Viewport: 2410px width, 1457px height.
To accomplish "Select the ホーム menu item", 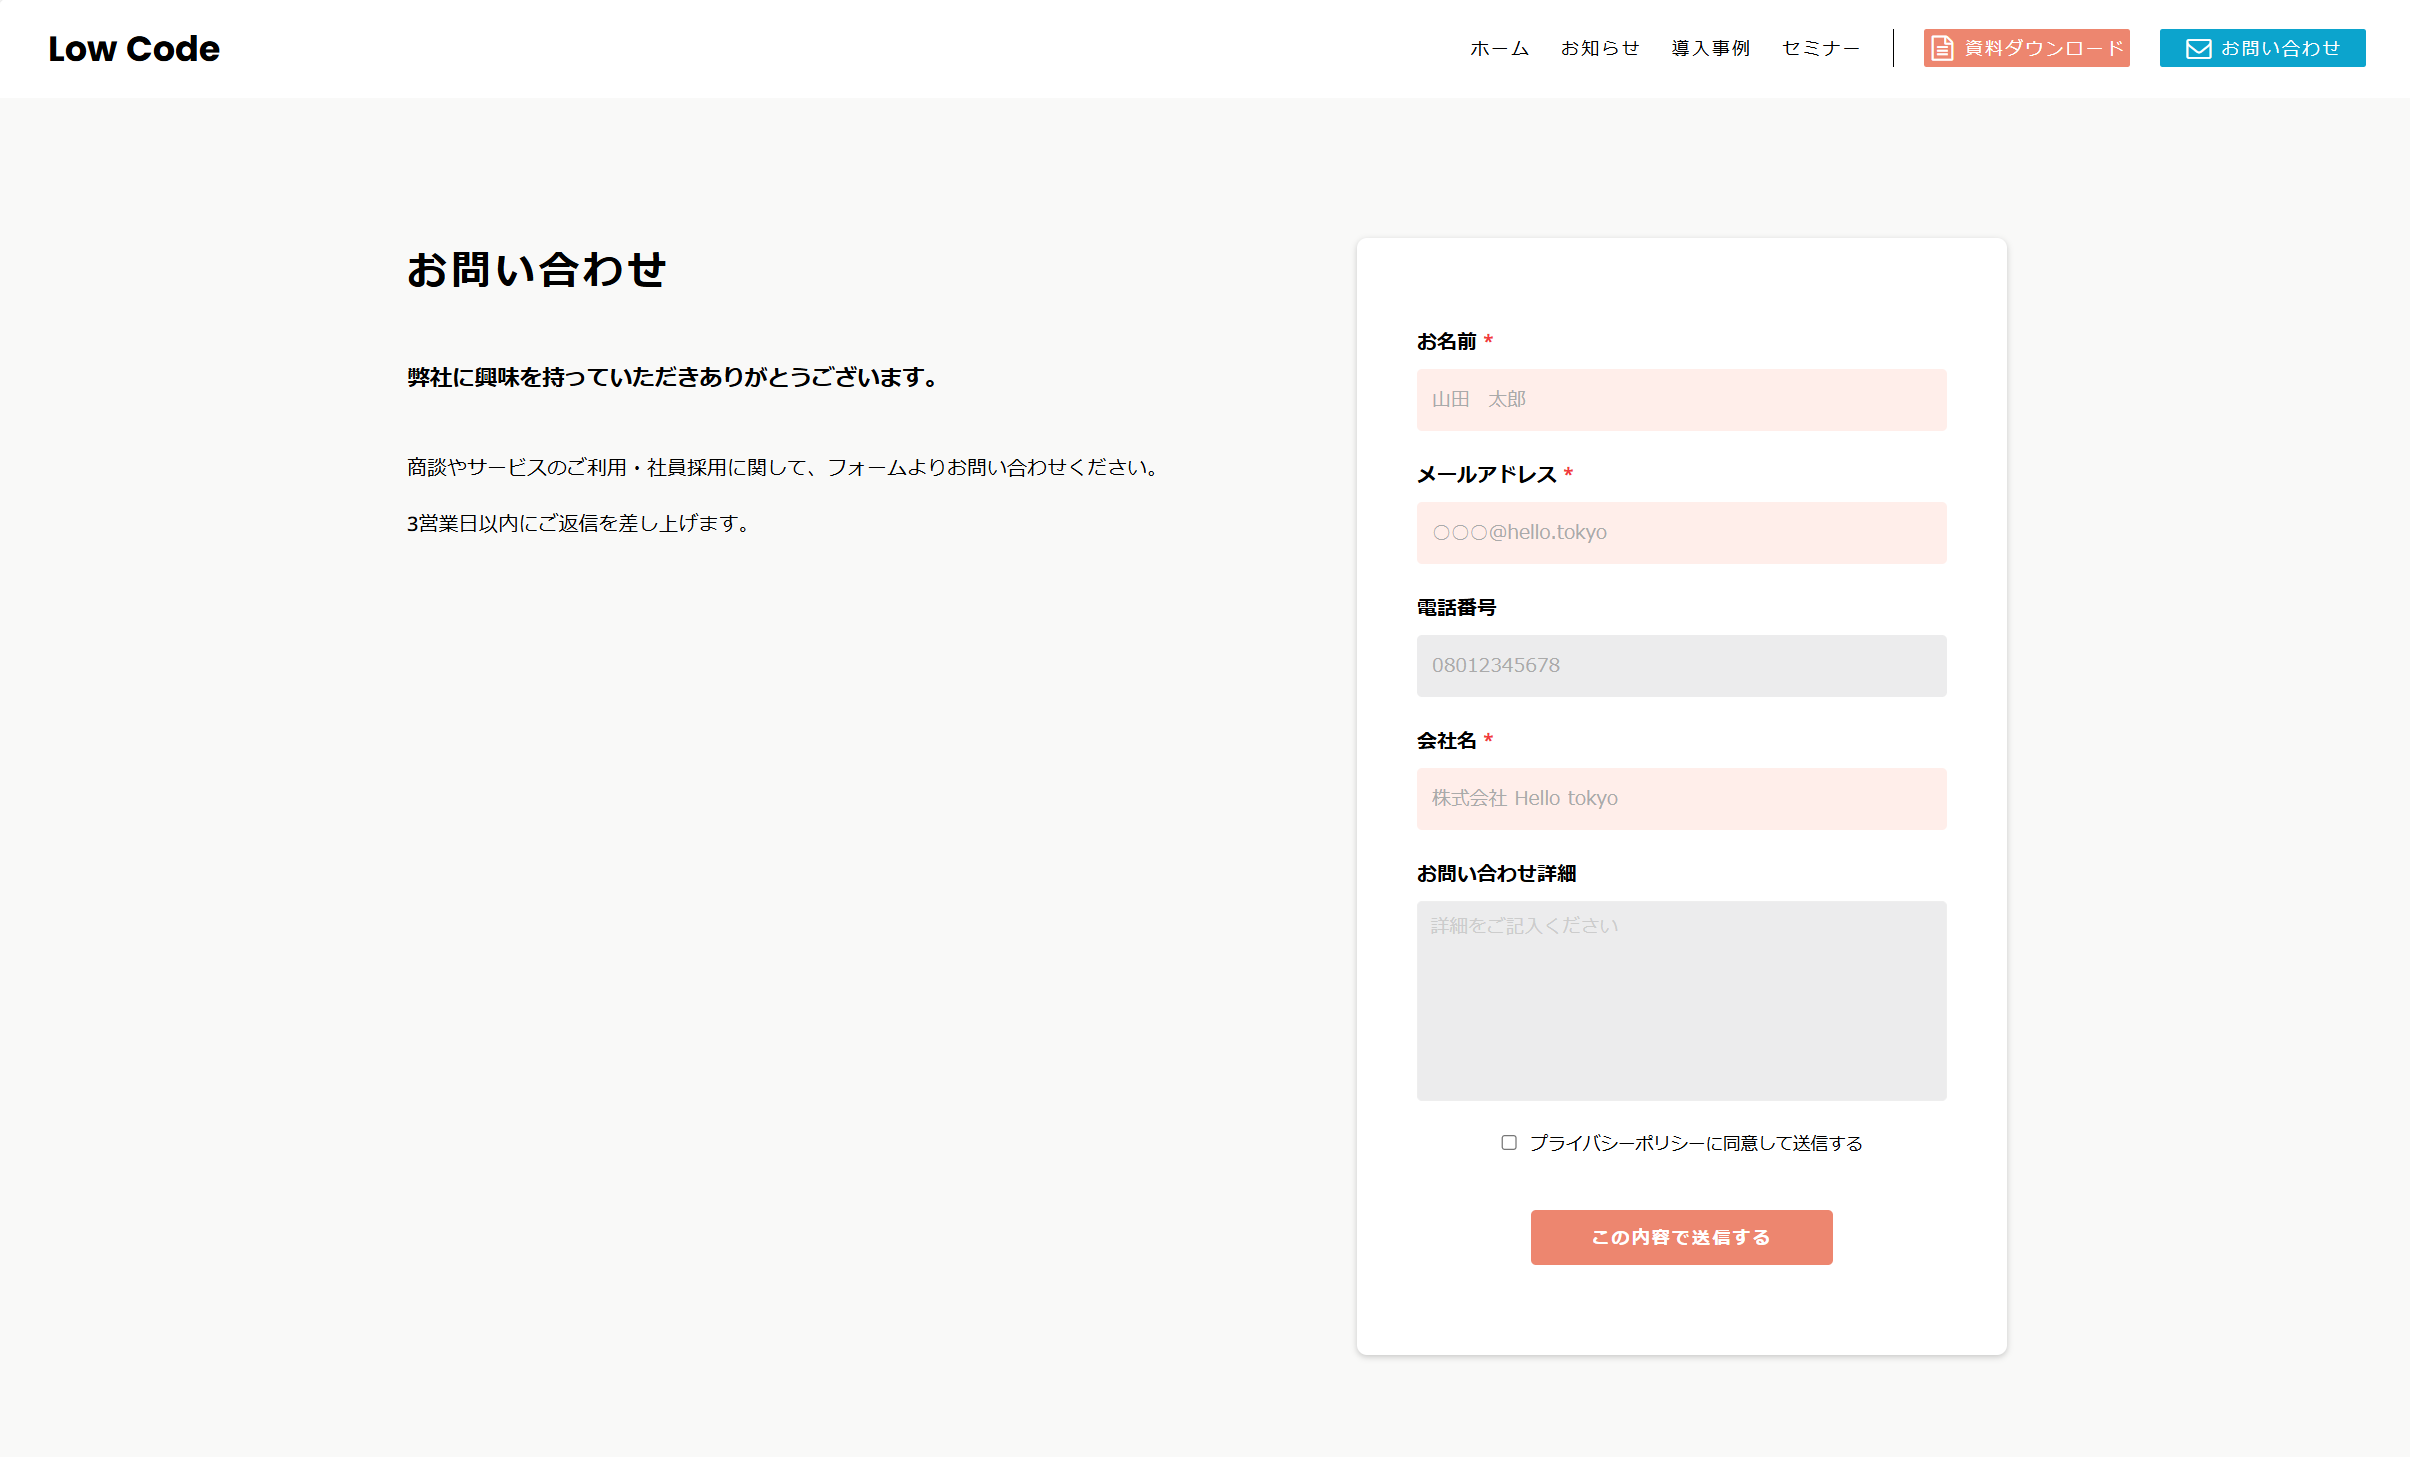I will 1497,47.
